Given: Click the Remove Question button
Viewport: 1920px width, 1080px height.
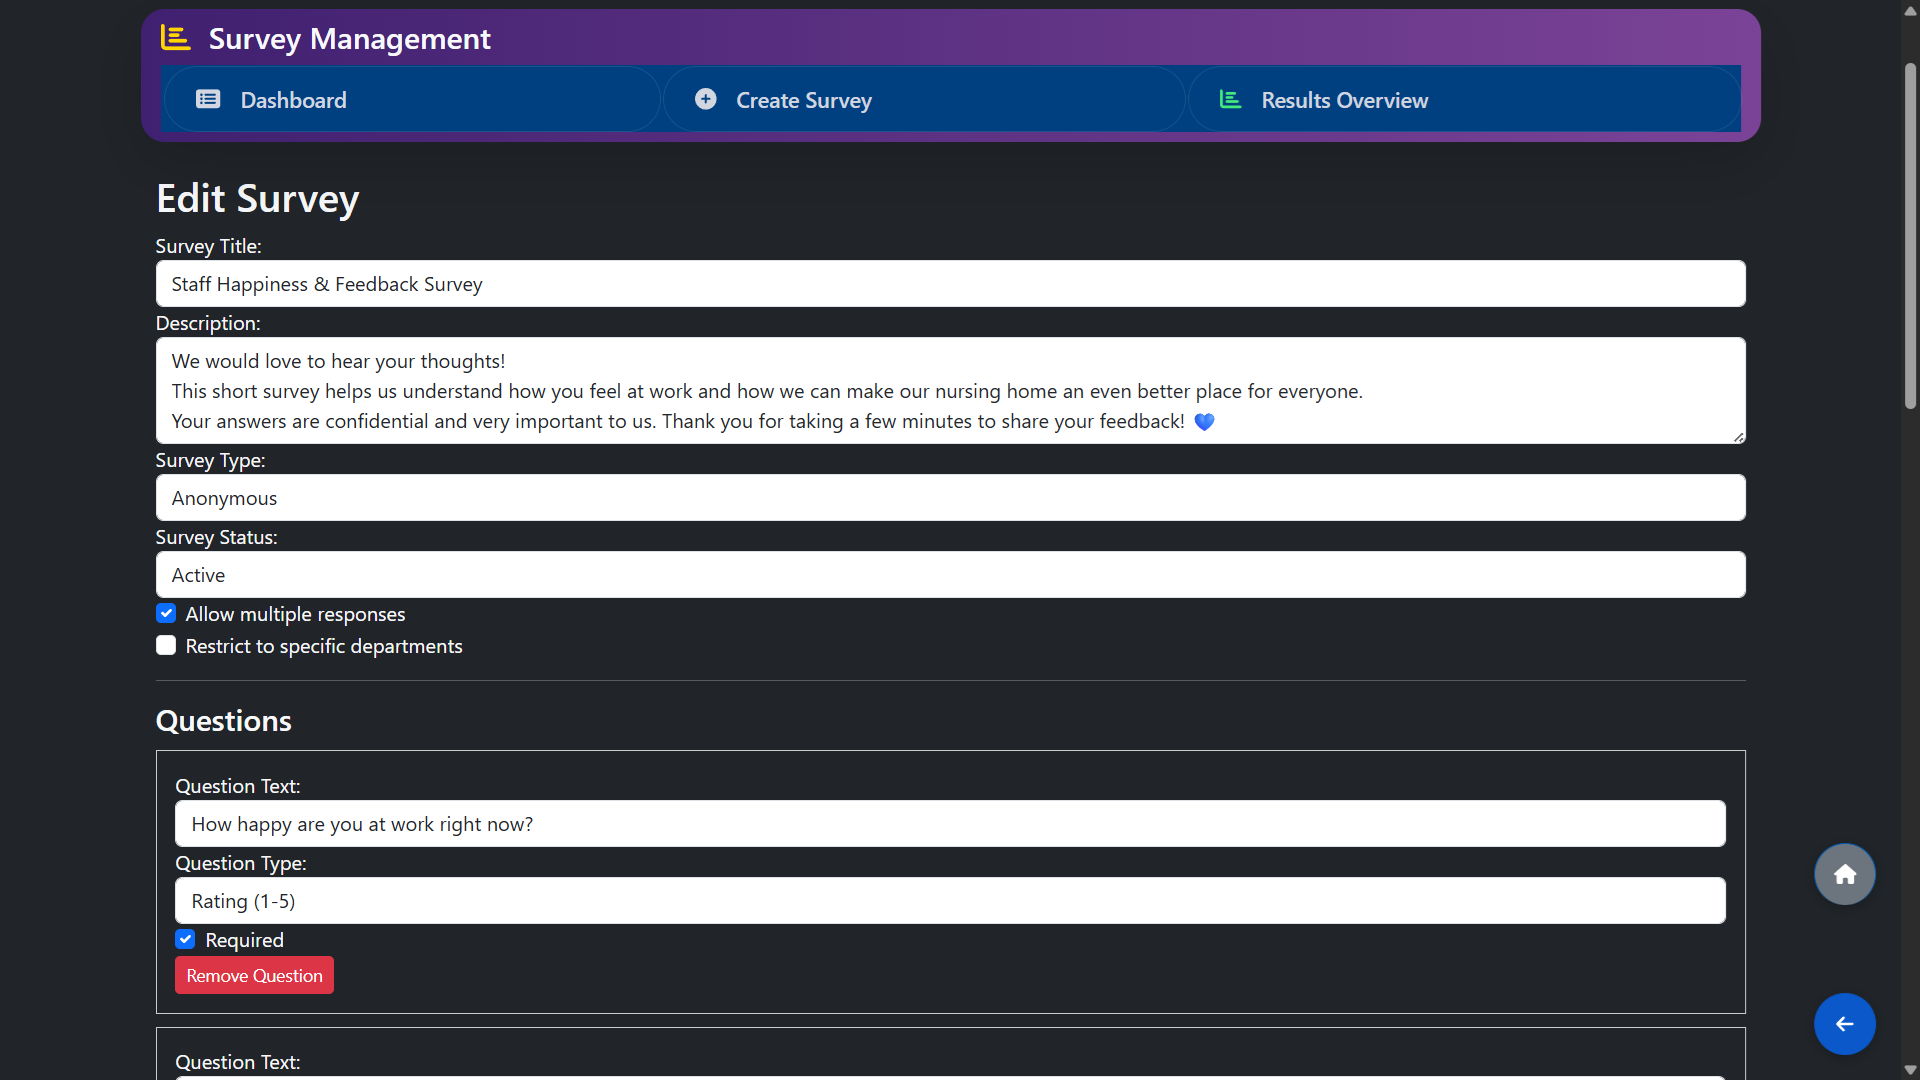Looking at the screenshot, I should (x=254, y=975).
